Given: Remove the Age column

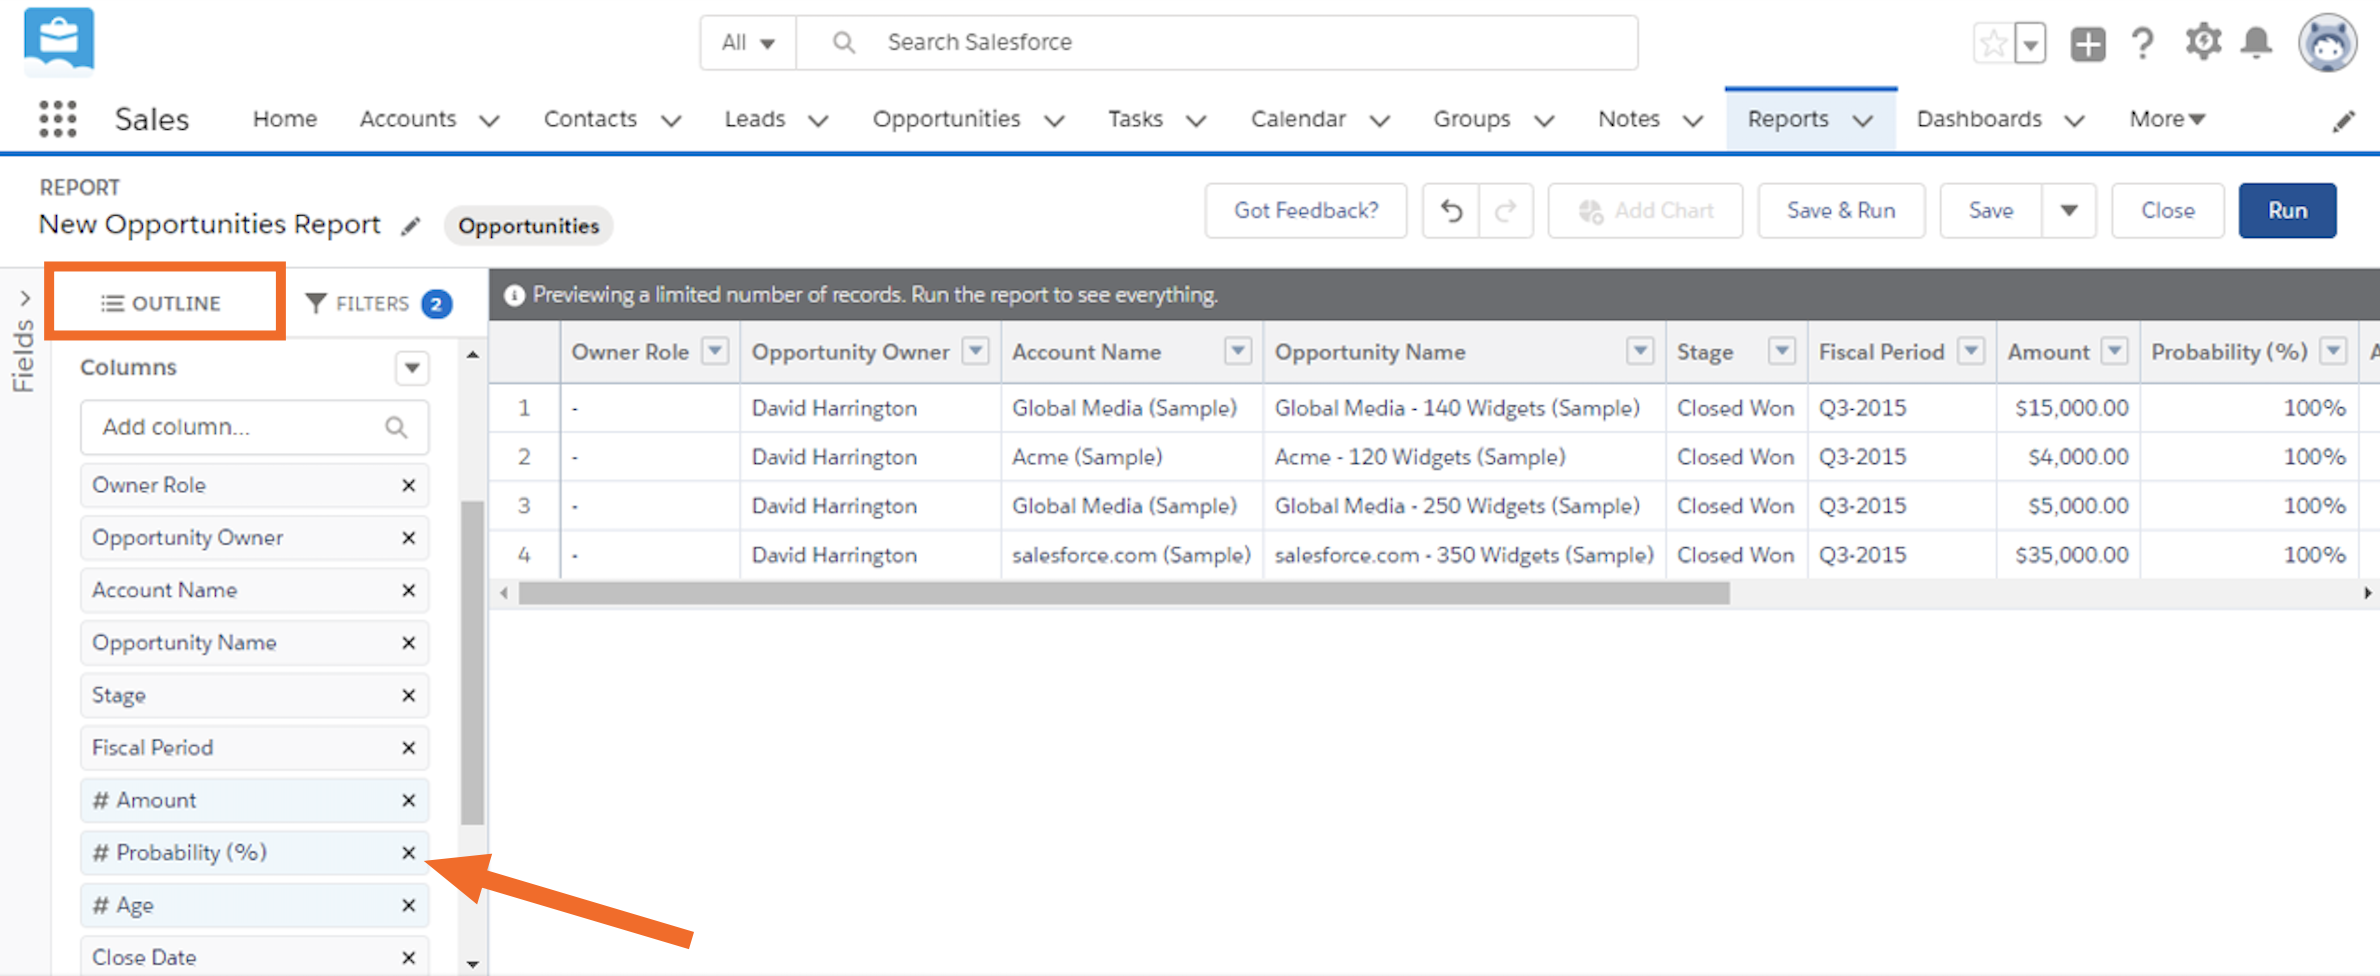Looking at the screenshot, I should [408, 905].
